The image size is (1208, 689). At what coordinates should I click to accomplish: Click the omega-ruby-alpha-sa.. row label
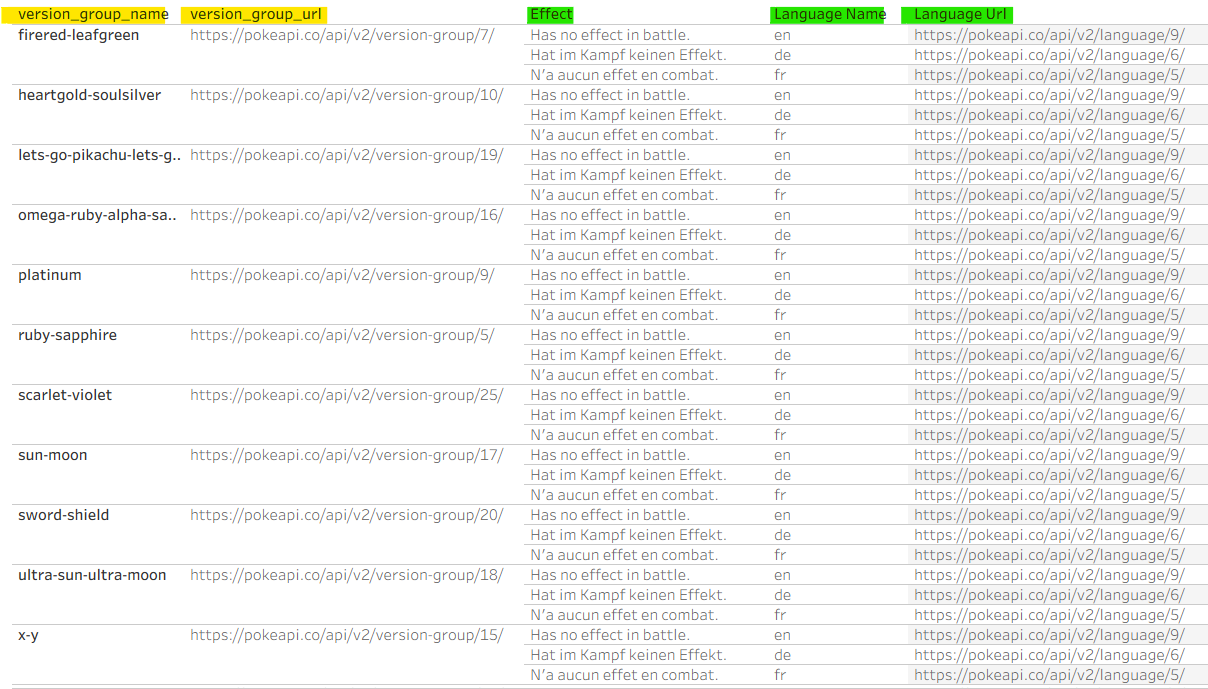(x=98, y=215)
